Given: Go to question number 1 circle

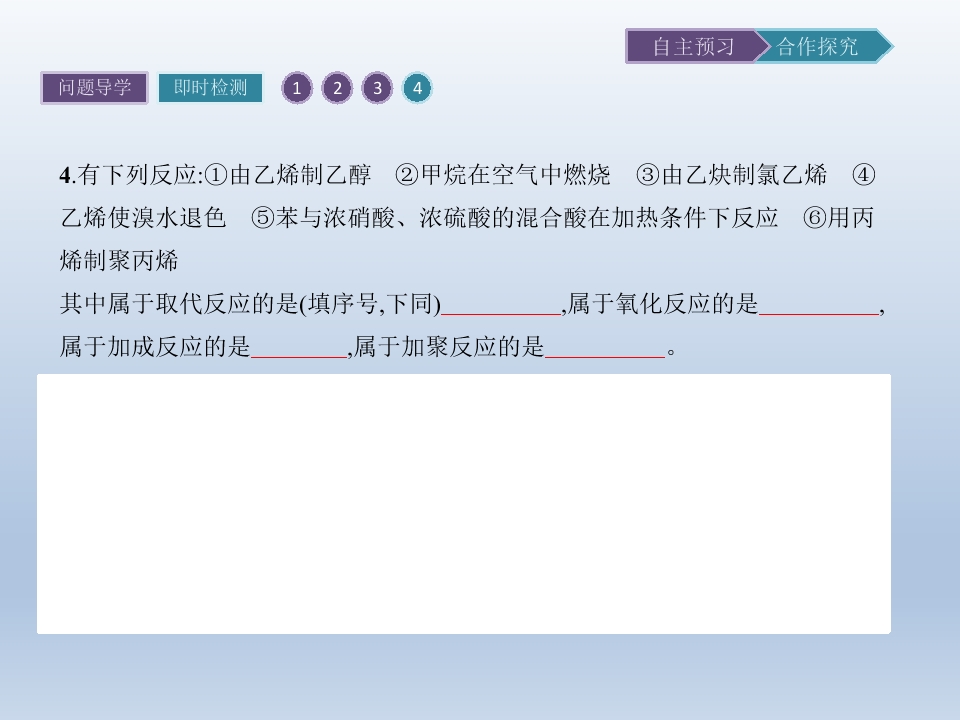Looking at the screenshot, I should [x=297, y=88].
